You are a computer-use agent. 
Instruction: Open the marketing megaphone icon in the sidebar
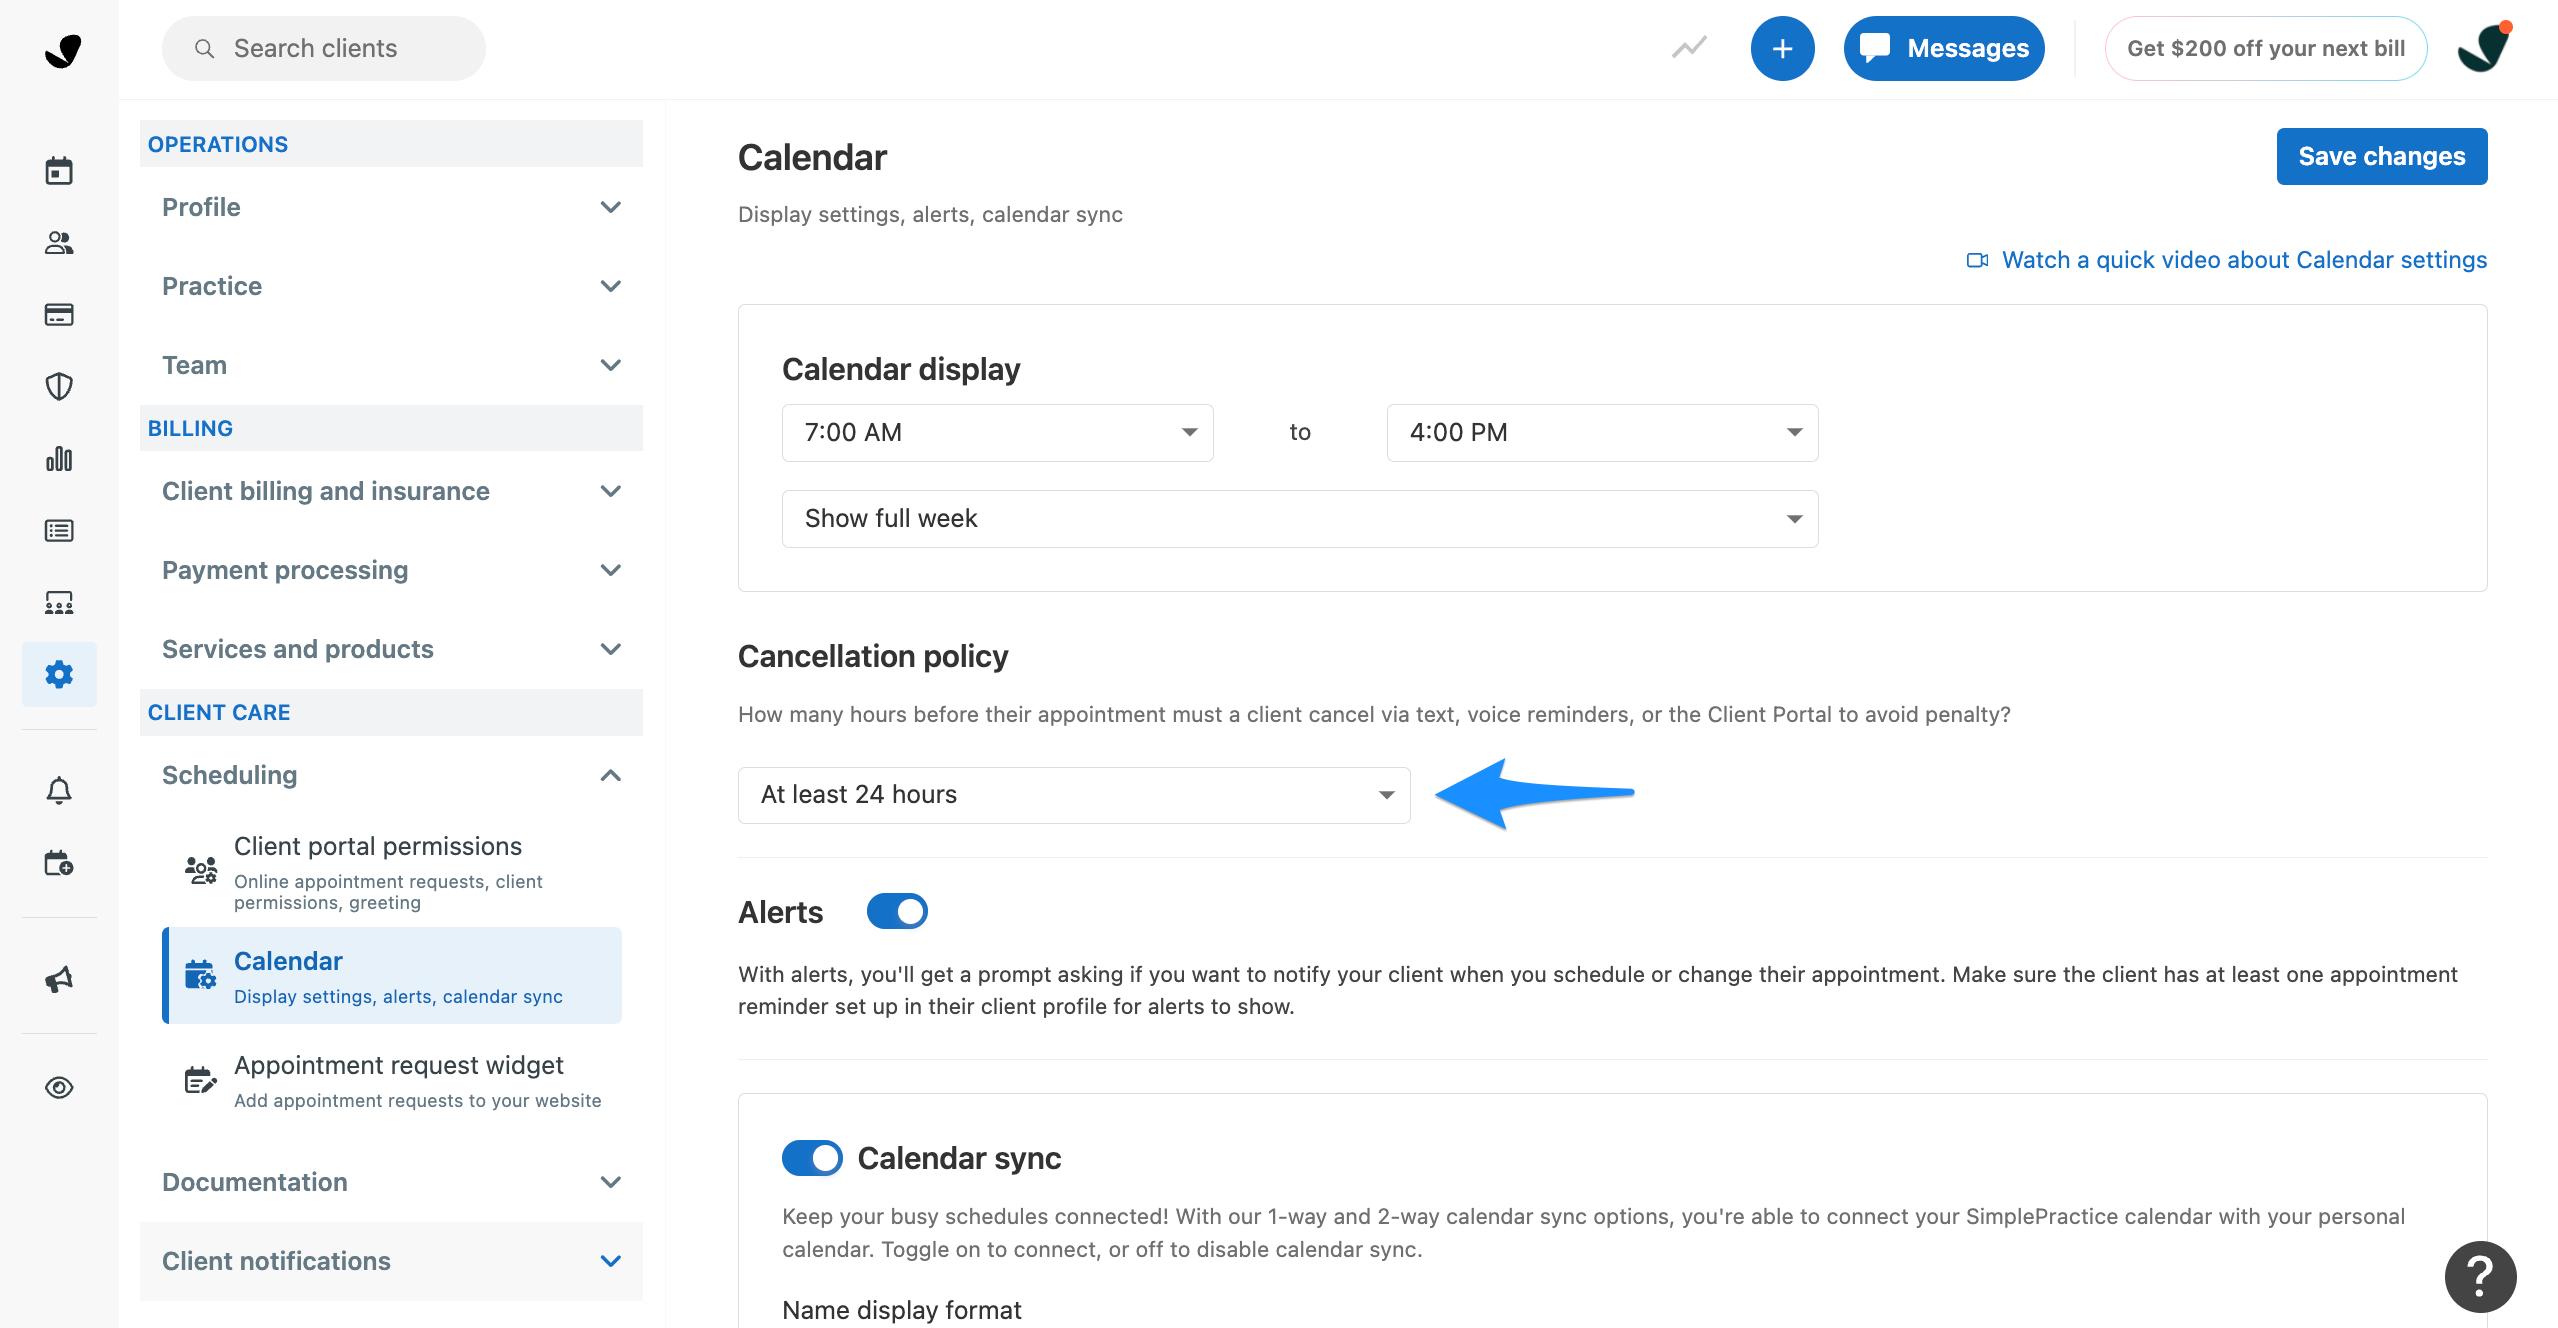59,979
